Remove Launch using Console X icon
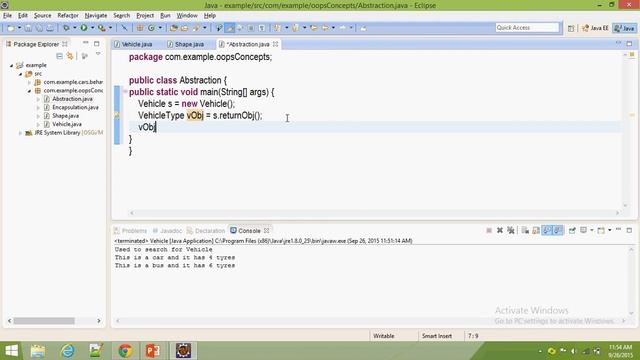 500,231
